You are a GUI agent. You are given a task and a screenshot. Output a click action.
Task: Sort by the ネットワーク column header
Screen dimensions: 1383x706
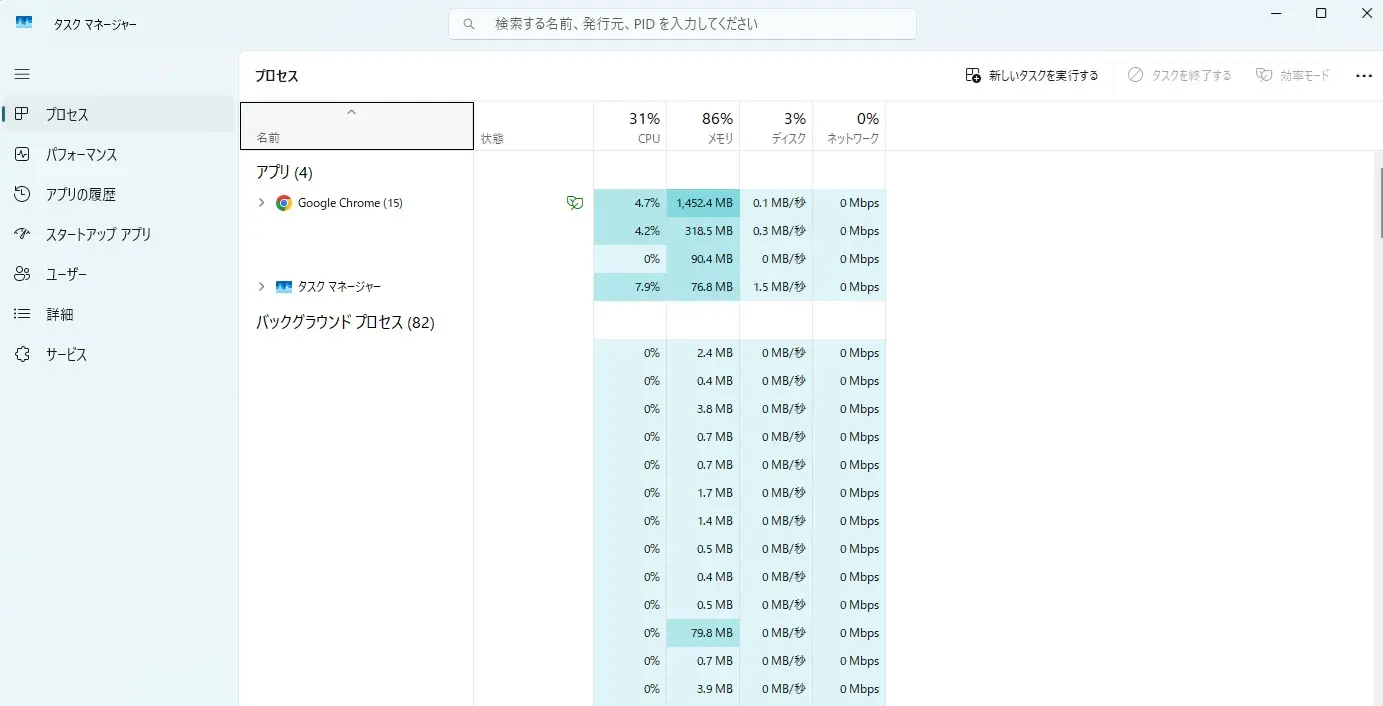[849, 126]
